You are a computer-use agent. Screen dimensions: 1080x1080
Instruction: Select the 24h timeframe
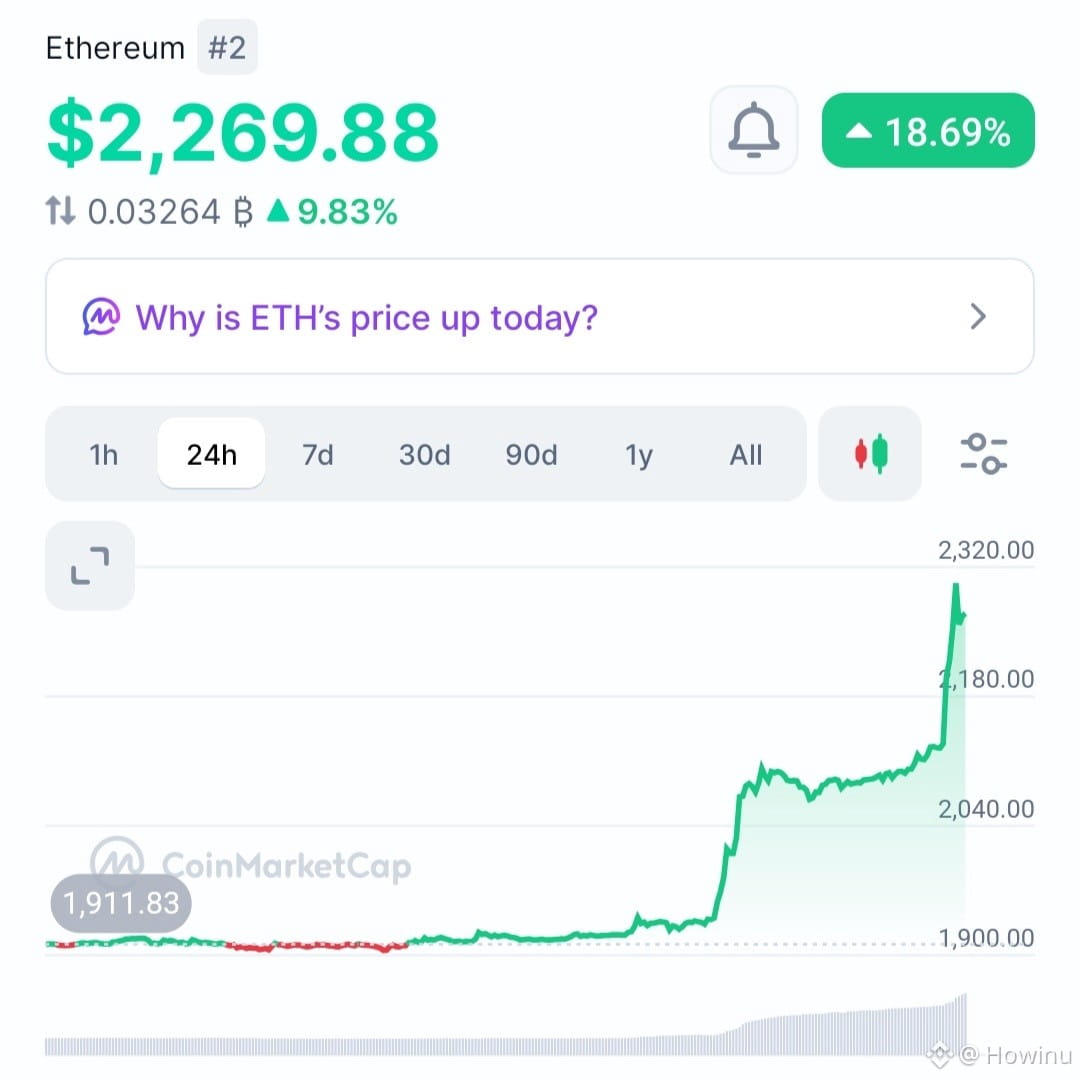(x=211, y=454)
